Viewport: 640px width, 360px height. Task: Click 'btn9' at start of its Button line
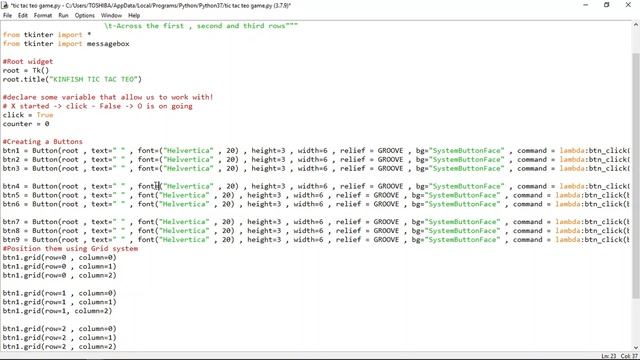[x=11, y=240]
